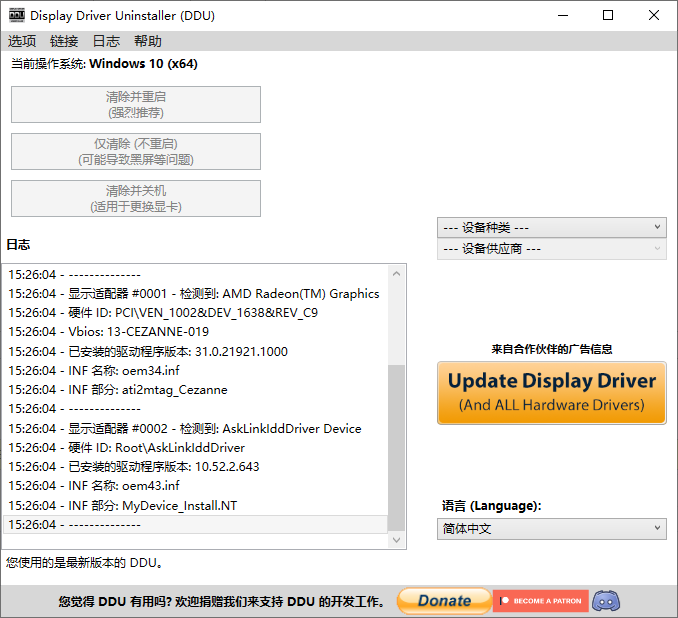Screen dimensions: 678x618
Task: Click the 清除并关机 button
Action: tap(136, 198)
